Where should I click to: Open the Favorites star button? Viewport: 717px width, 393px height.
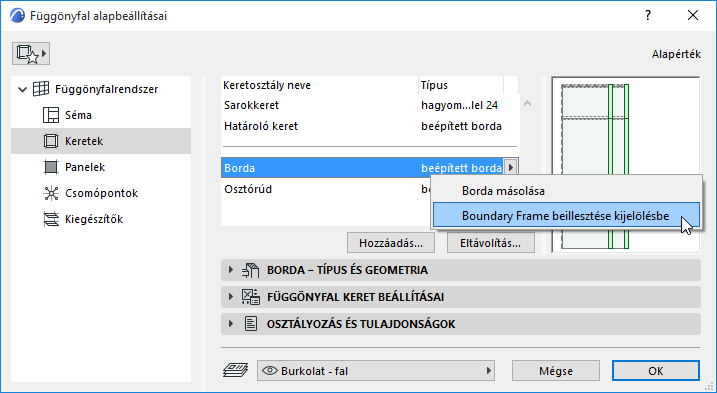[31, 54]
